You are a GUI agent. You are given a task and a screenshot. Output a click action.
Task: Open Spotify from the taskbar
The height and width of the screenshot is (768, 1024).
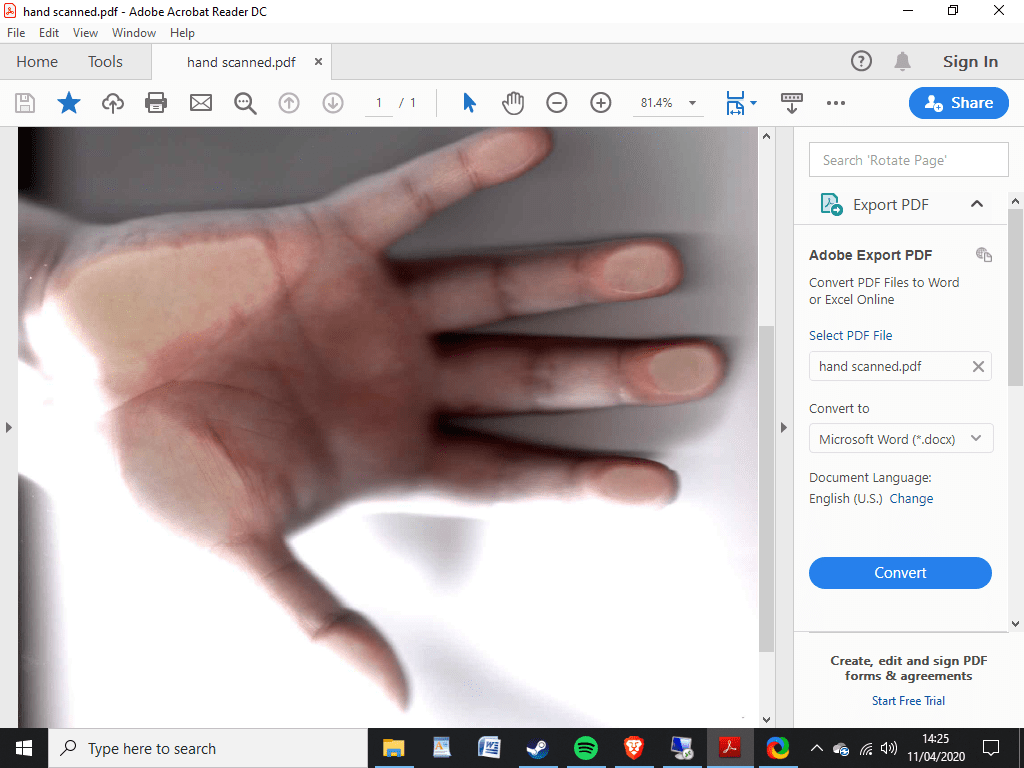pos(586,748)
